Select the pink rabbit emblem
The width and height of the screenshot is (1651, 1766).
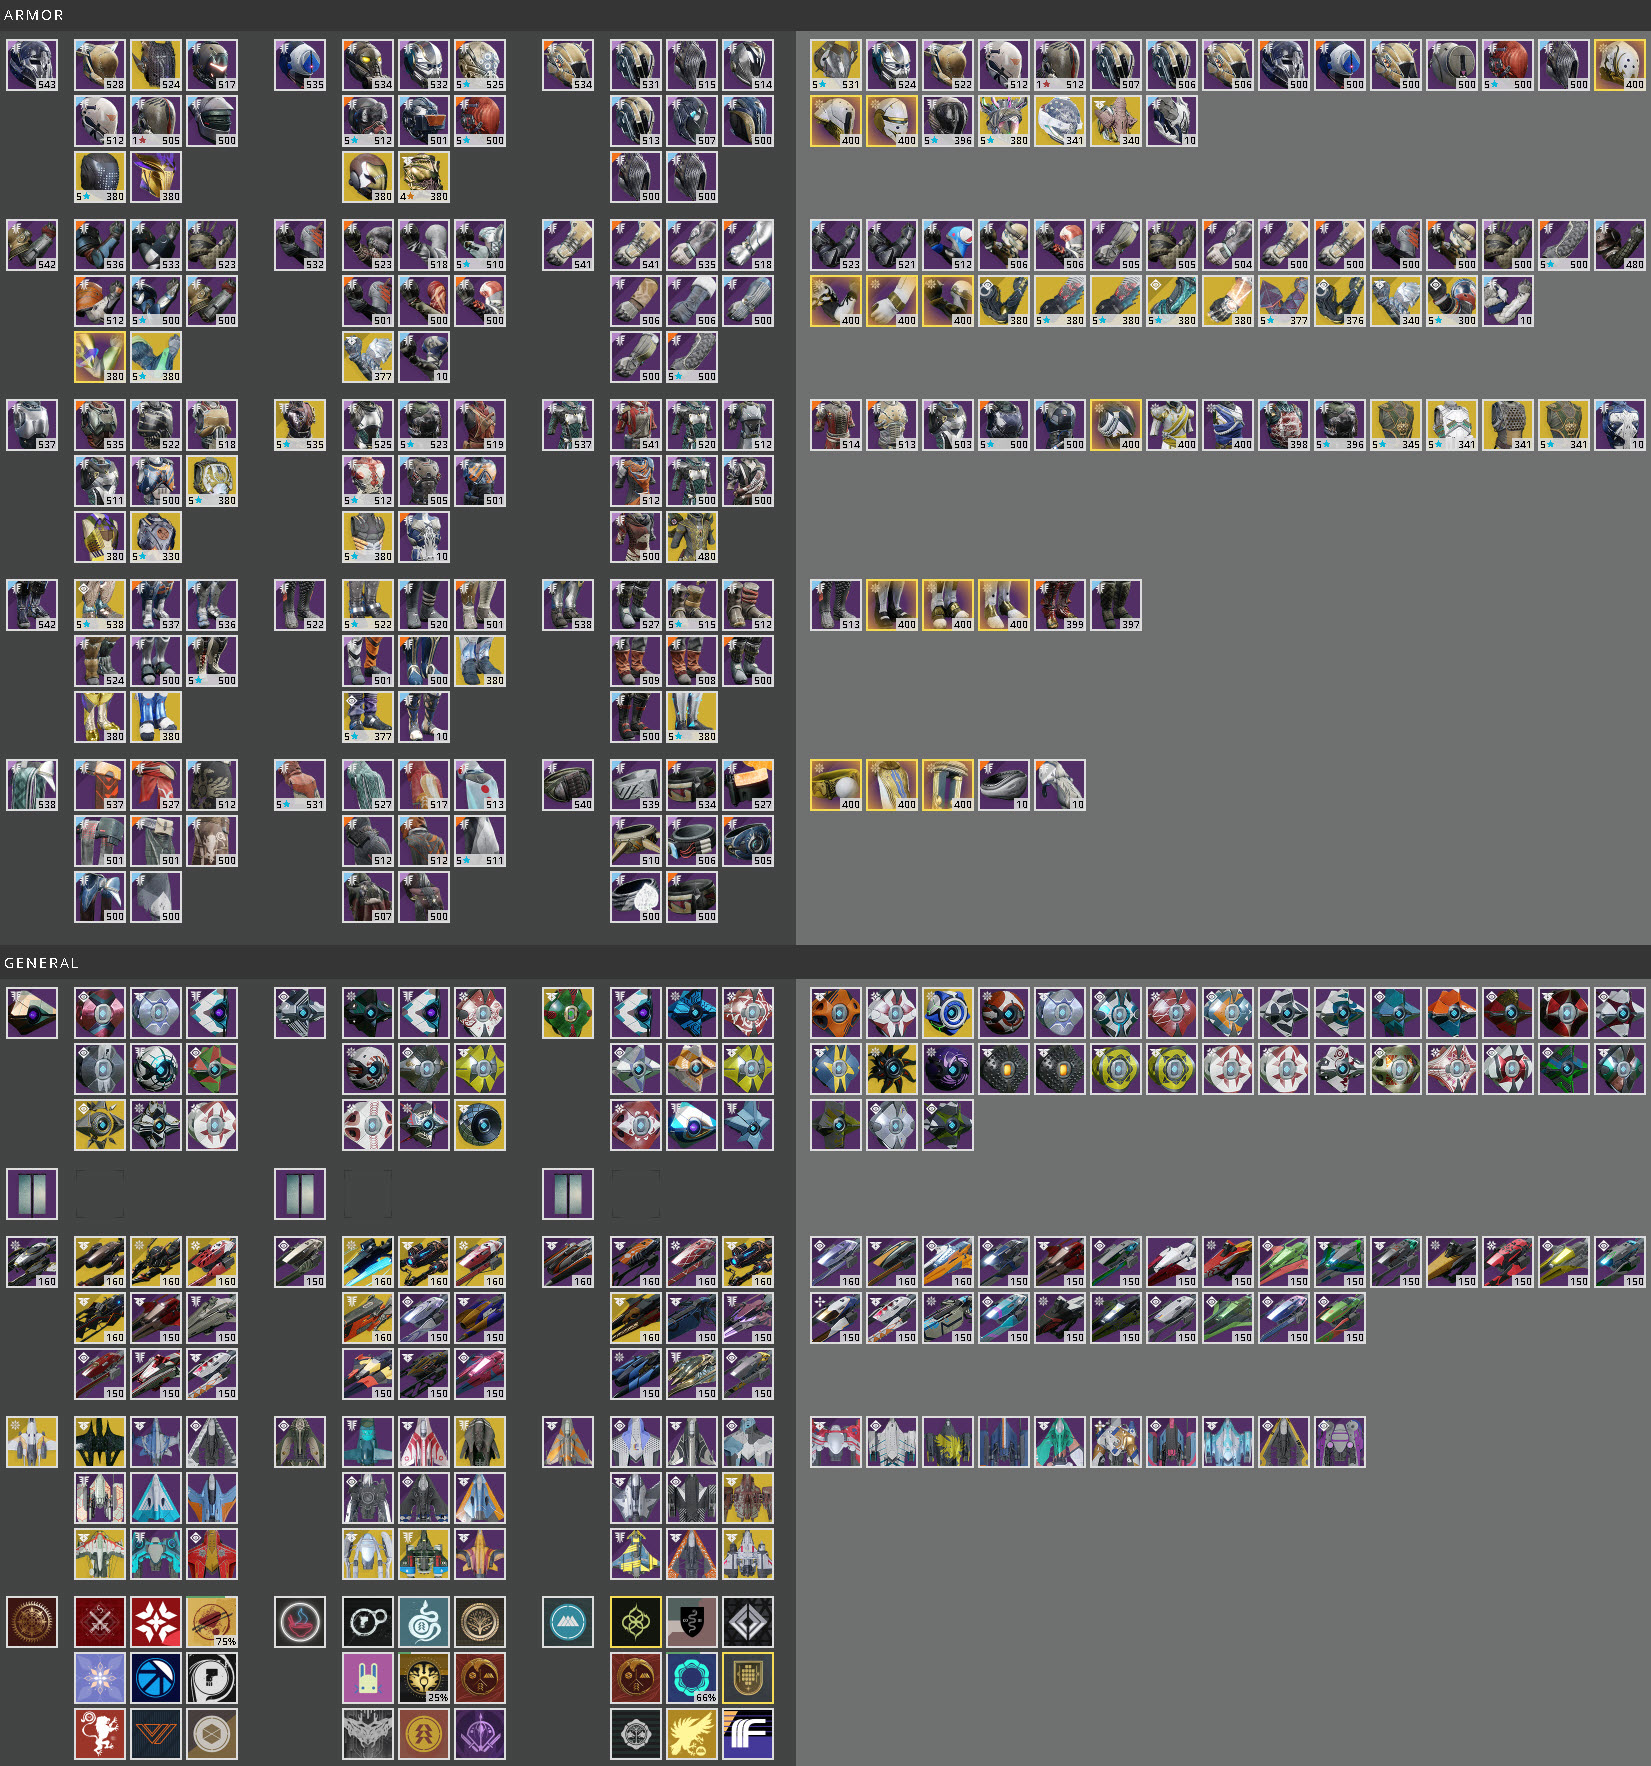click(368, 1678)
